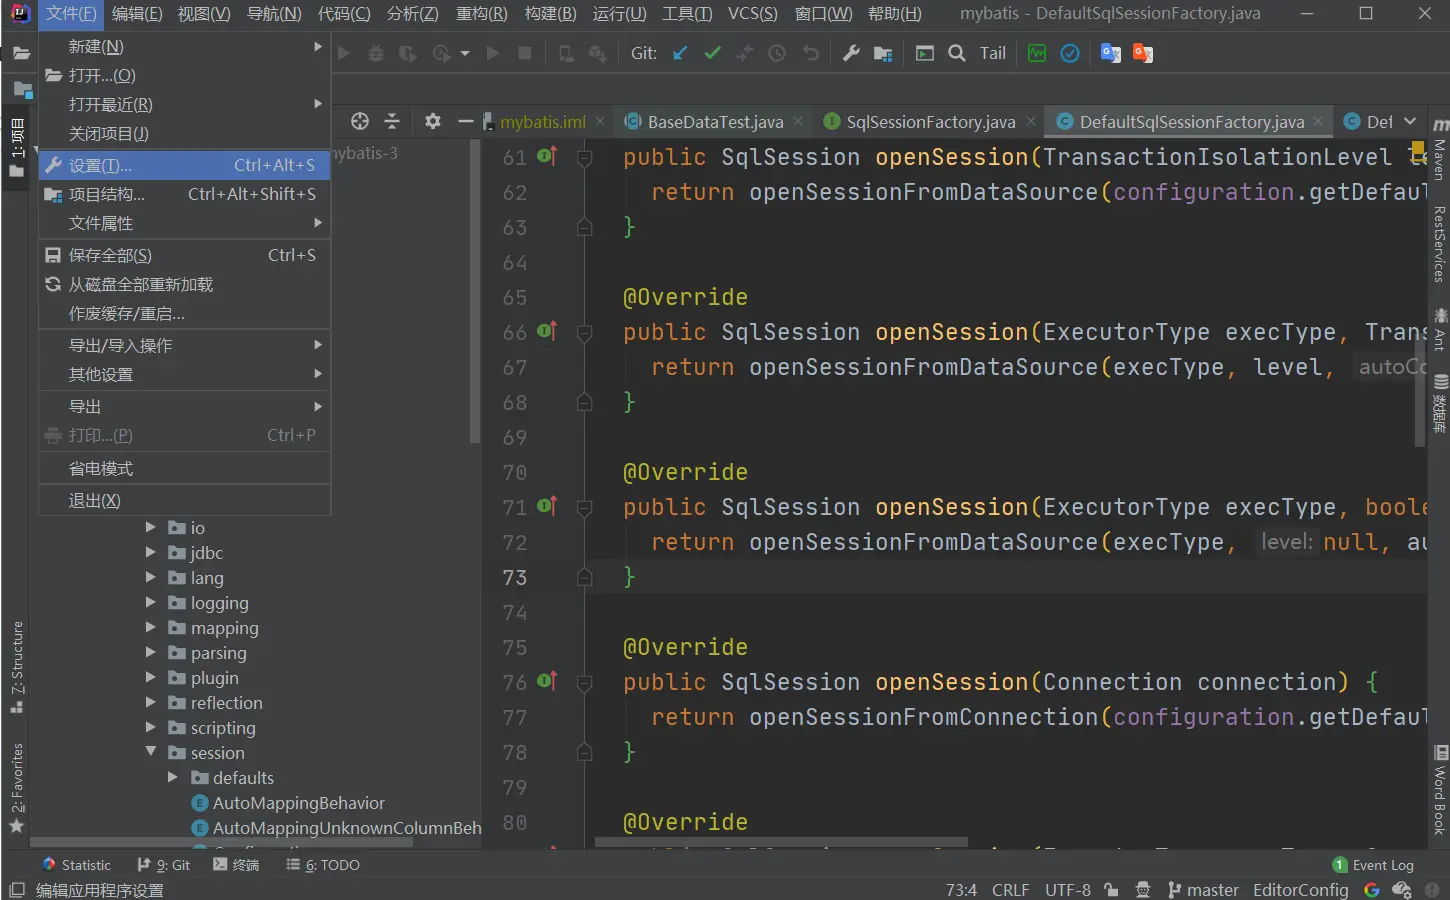Toggle power save mode (省电模式)
Image resolution: width=1450 pixels, height=900 pixels.
tap(100, 468)
